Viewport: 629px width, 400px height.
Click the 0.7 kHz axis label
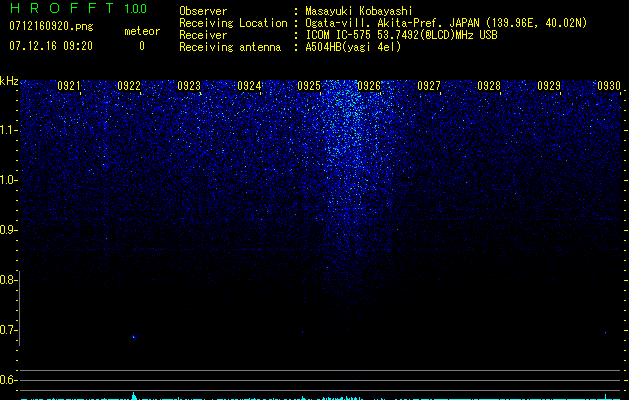(7, 330)
